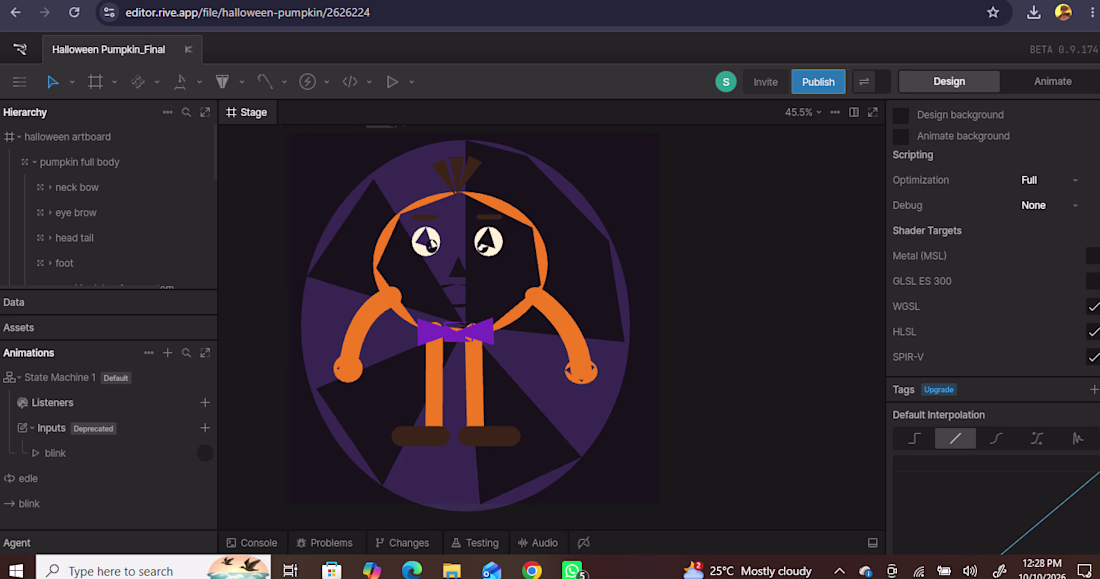Search the Hierarchy panel
The height and width of the screenshot is (579, 1100).
point(186,112)
